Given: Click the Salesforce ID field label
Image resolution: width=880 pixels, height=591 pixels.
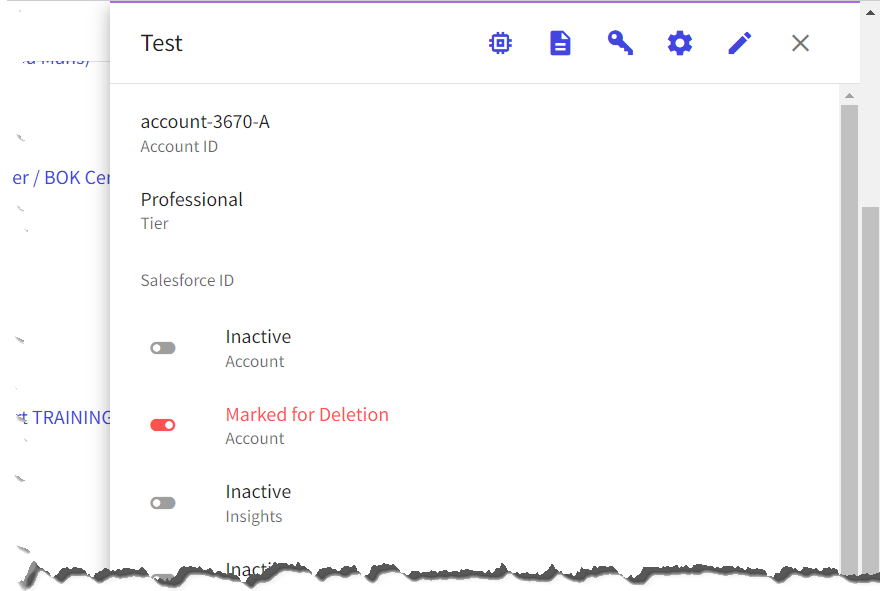Looking at the screenshot, I should (x=187, y=280).
